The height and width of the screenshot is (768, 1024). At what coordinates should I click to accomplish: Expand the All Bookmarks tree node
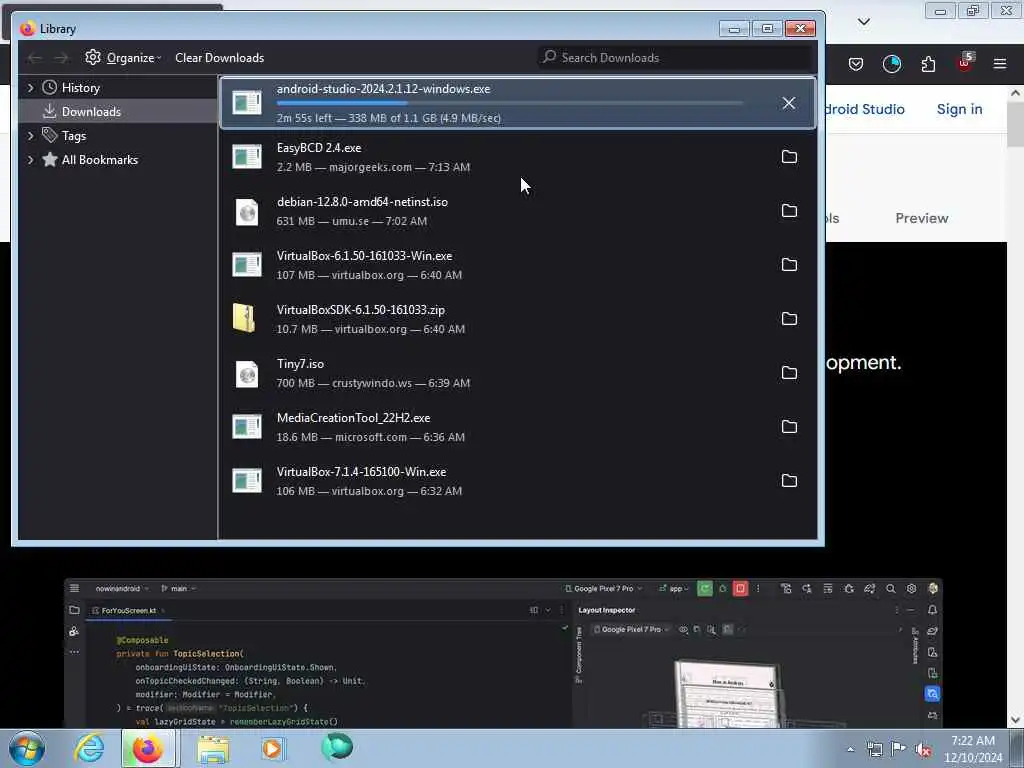click(x=30, y=160)
